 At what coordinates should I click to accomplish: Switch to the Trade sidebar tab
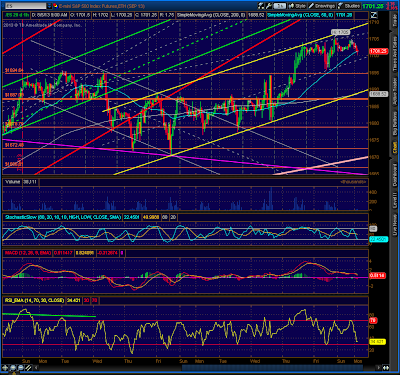pos(395,21)
